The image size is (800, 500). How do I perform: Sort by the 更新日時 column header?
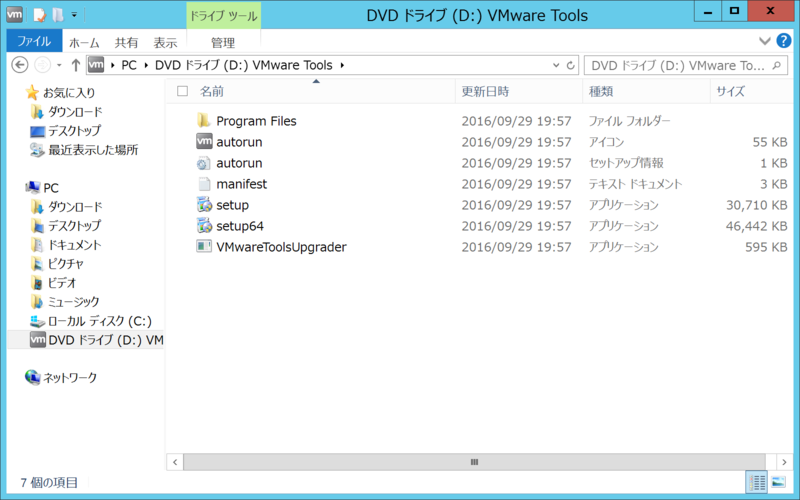[x=485, y=91]
